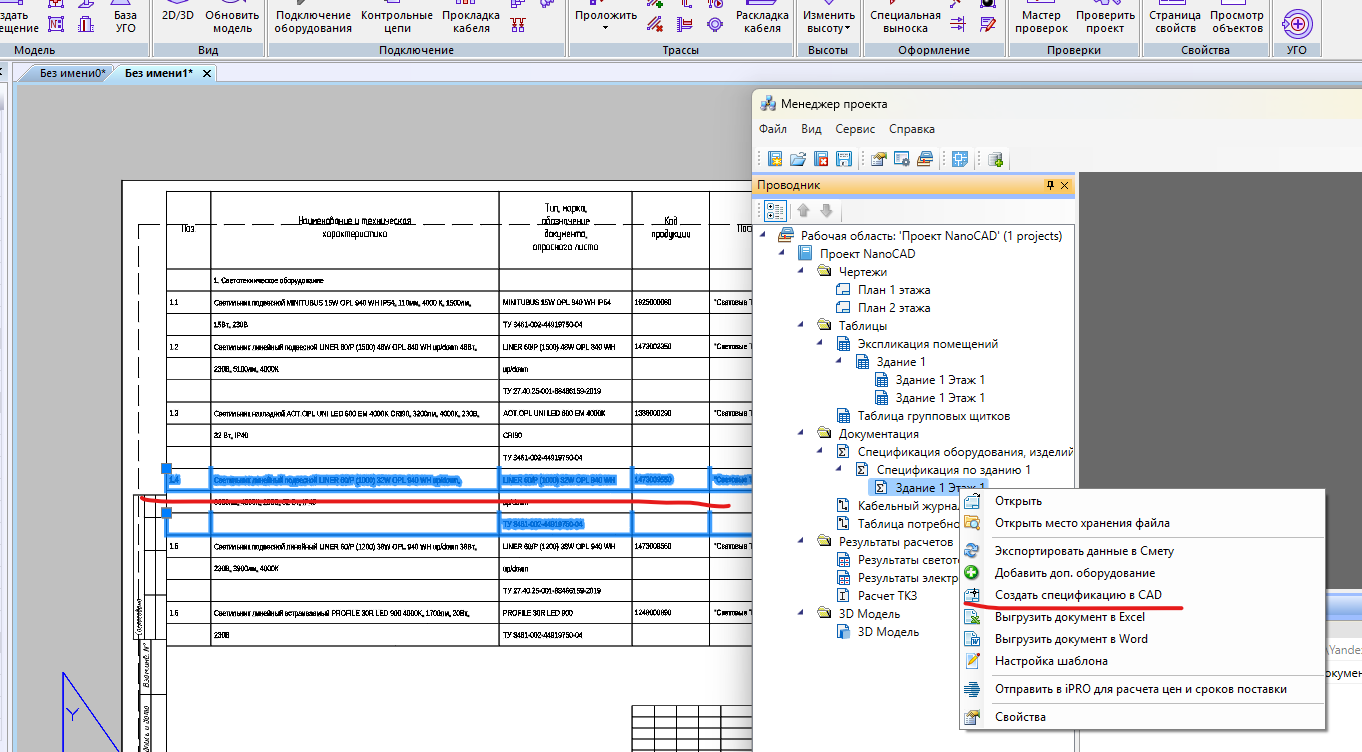The width and height of the screenshot is (1362, 752).
Task: Click the Excel export icon in context menu
Action: [x=972, y=617]
